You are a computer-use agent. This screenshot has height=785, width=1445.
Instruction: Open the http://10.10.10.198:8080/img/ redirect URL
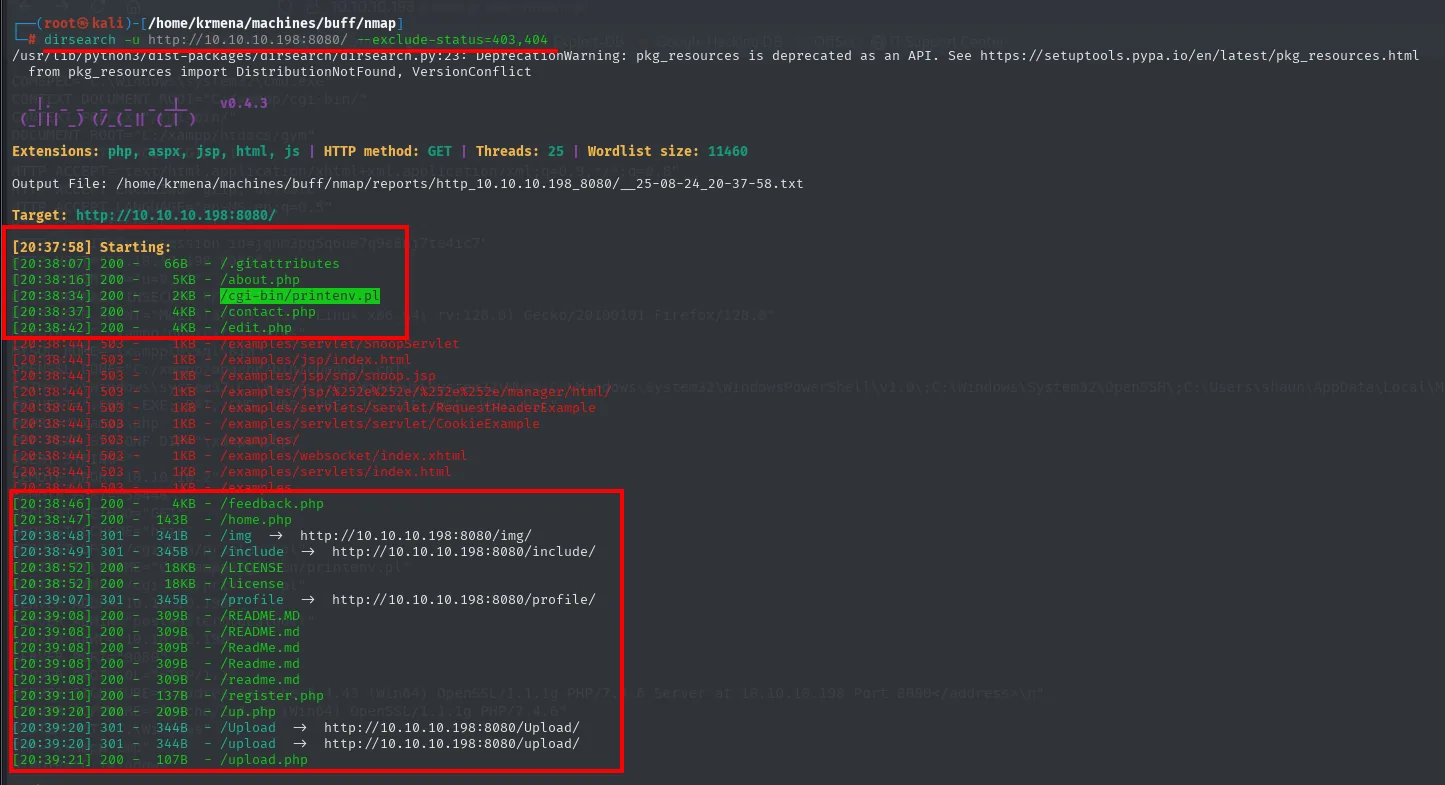(415, 536)
